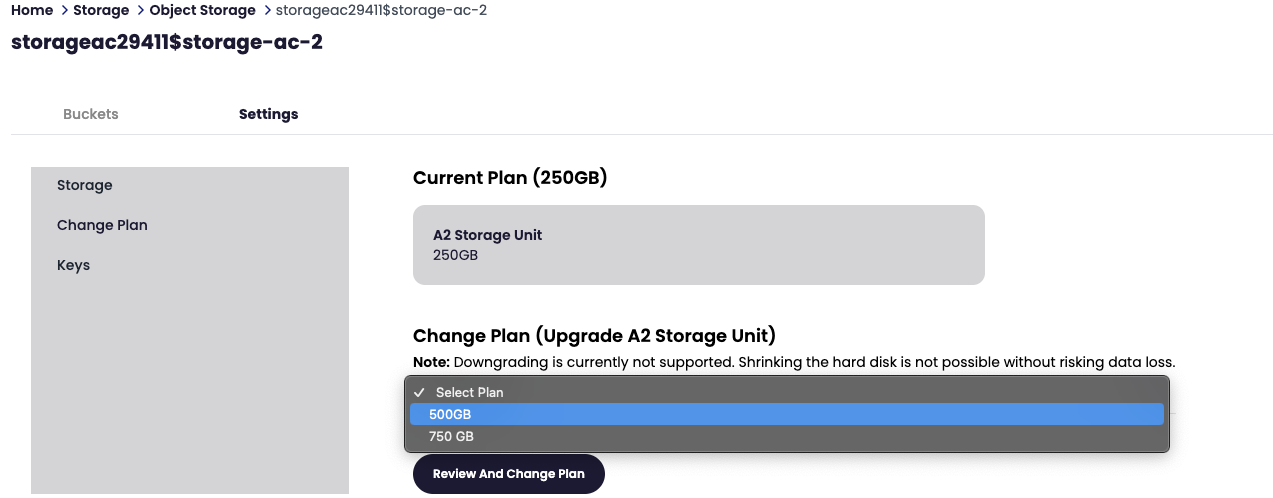
Task: Click the chevron after Object Storage breadcrumb
Action: (x=266, y=10)
